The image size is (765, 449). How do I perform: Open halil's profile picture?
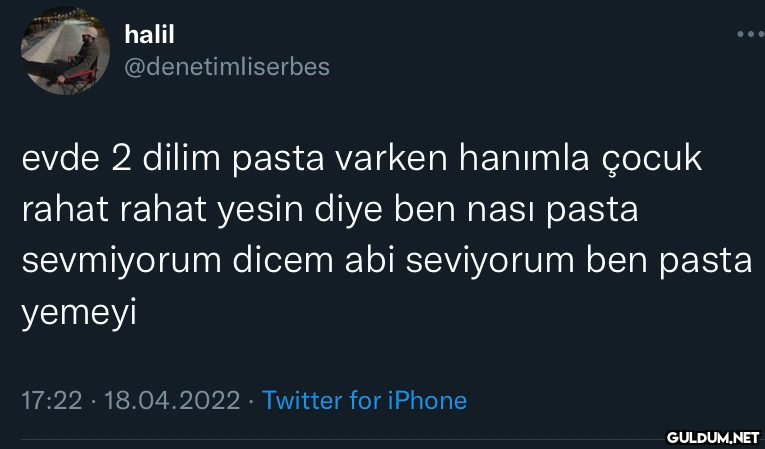(66, 51)
